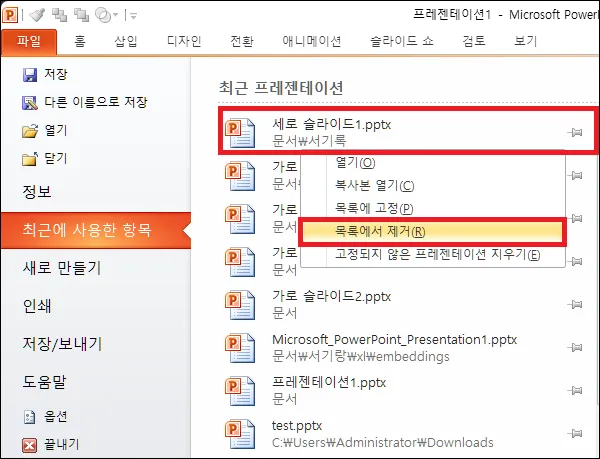Open the Customize Quick Access Toolbar dropdown arrow
The height and width of the screenshot is (459, 600).
[133, 16]
